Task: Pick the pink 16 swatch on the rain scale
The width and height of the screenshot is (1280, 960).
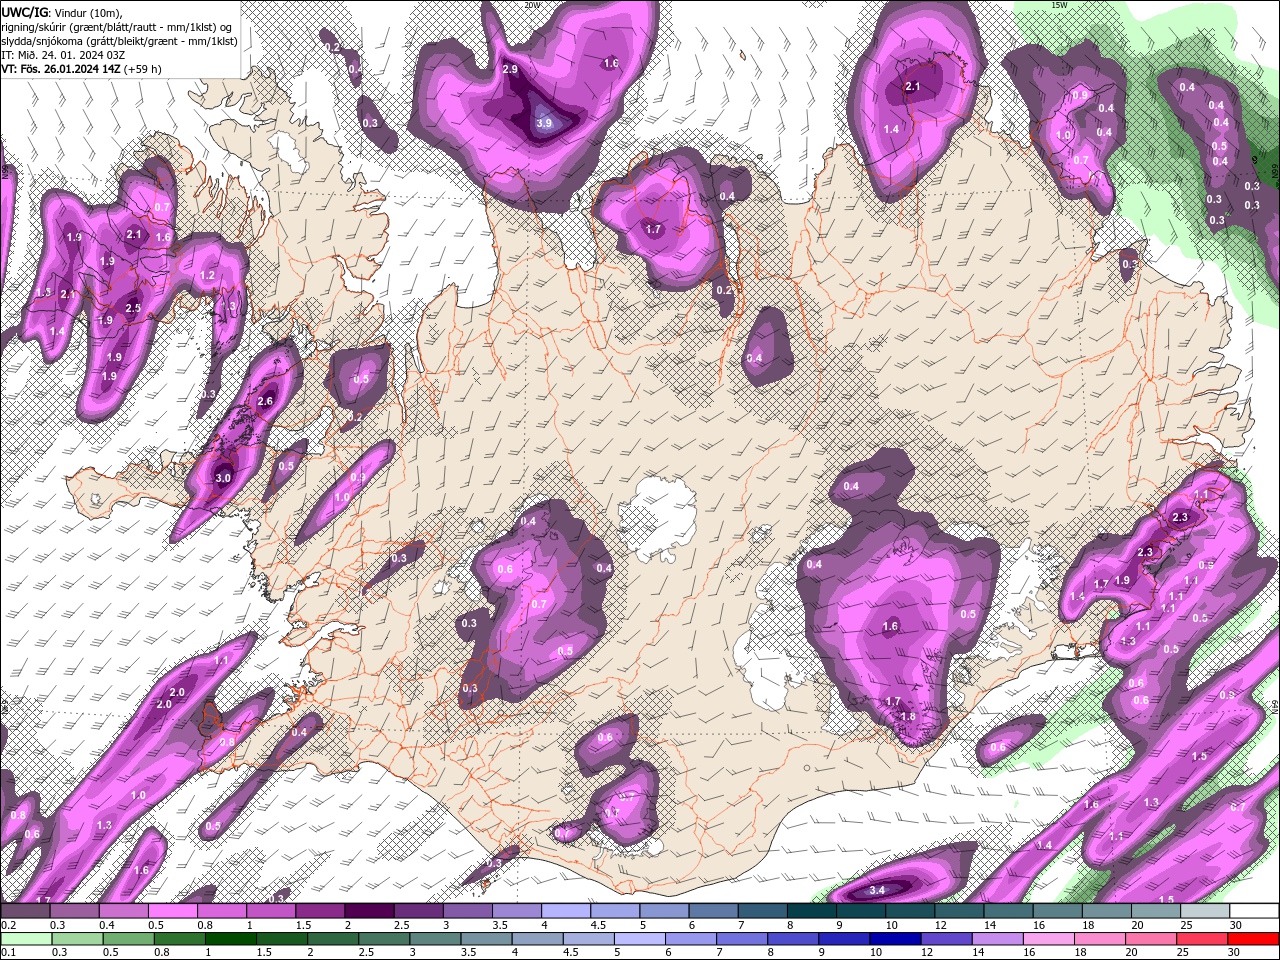Action: click(x=1048, y=939)
